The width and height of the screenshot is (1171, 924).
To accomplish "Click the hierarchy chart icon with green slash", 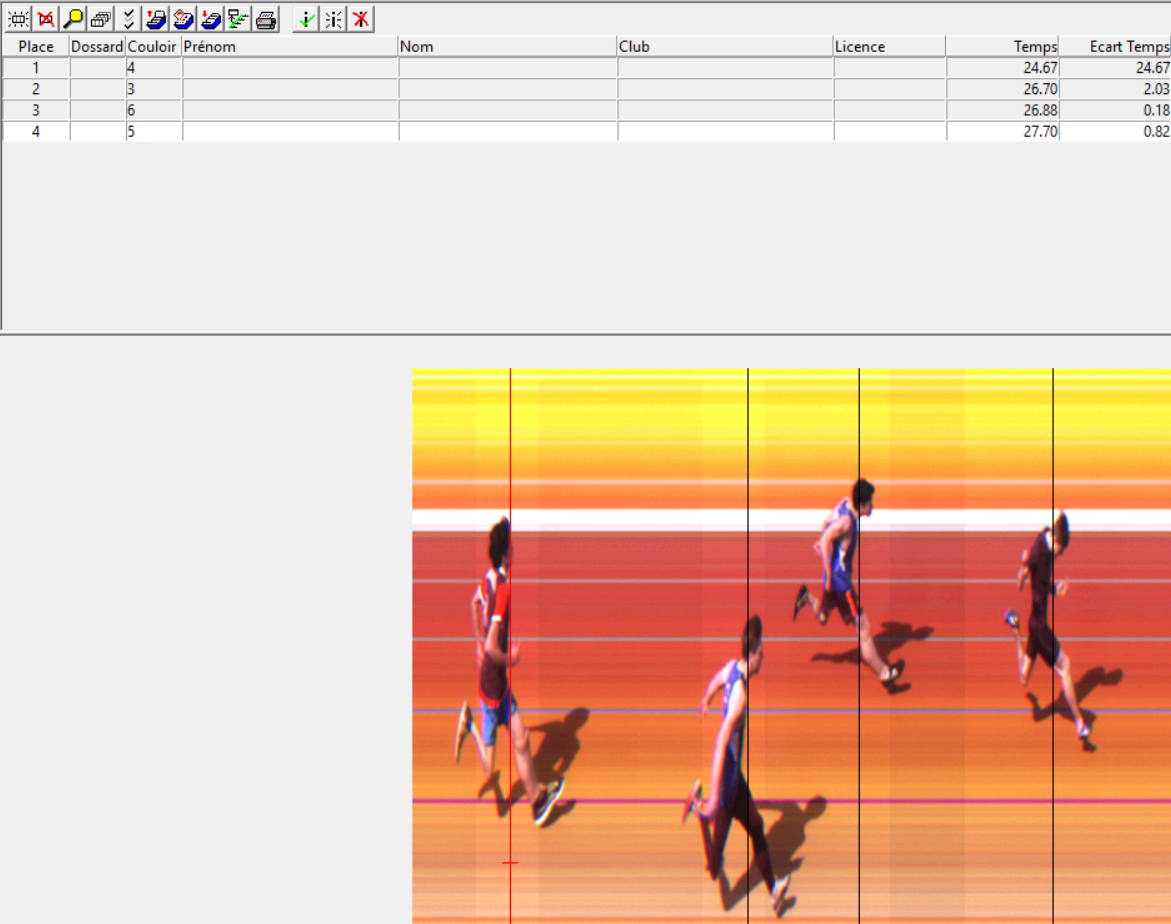I will tap(238, 19).
